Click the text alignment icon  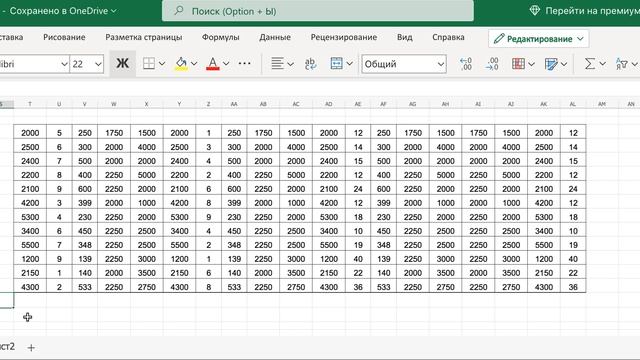277,64
